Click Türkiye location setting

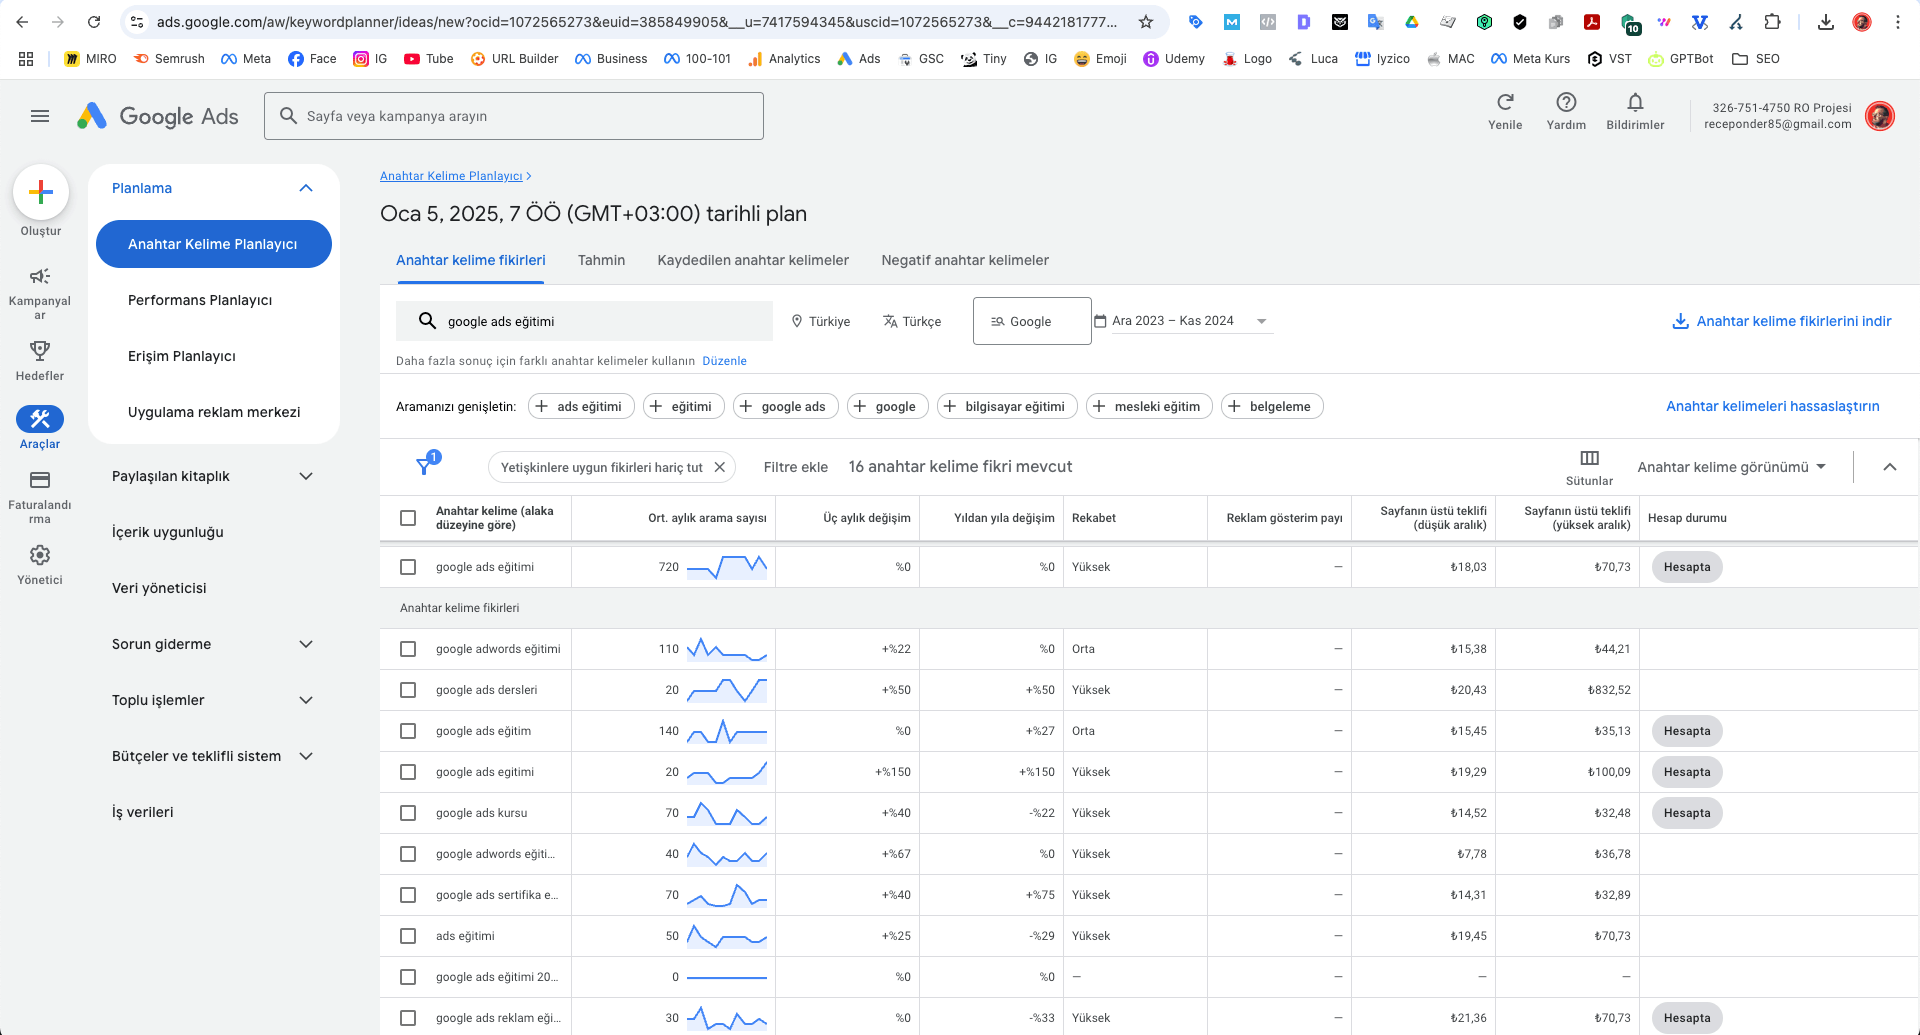(x=821, y=322)
